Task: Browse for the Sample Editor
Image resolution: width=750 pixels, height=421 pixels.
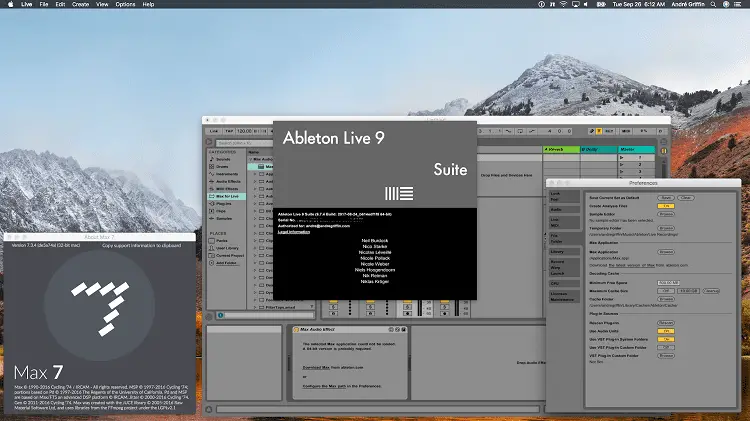Action: [x=665, y=214]
